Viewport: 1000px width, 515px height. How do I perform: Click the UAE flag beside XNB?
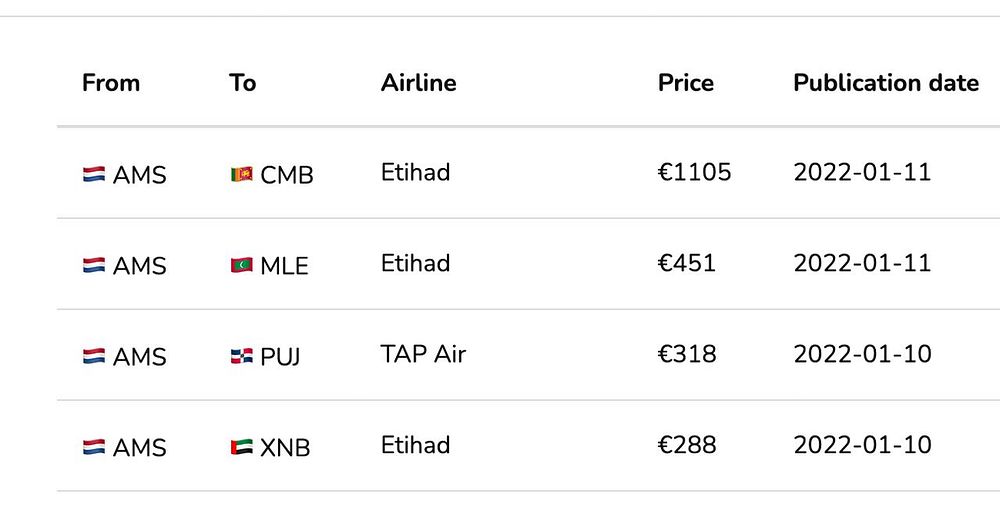coord(241,447)
